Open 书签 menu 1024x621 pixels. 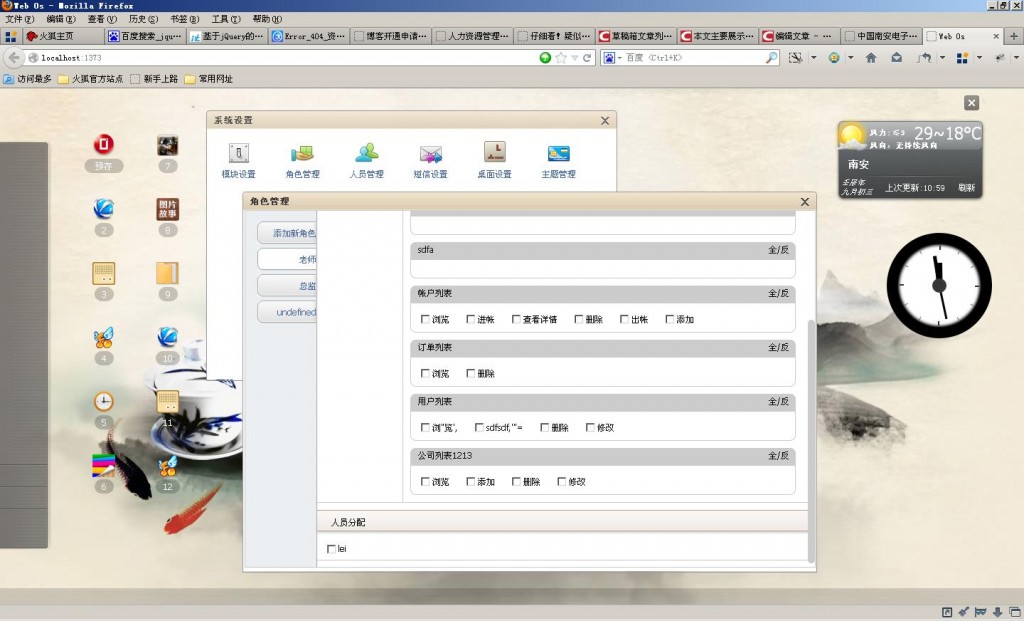(x=185, y=19)
